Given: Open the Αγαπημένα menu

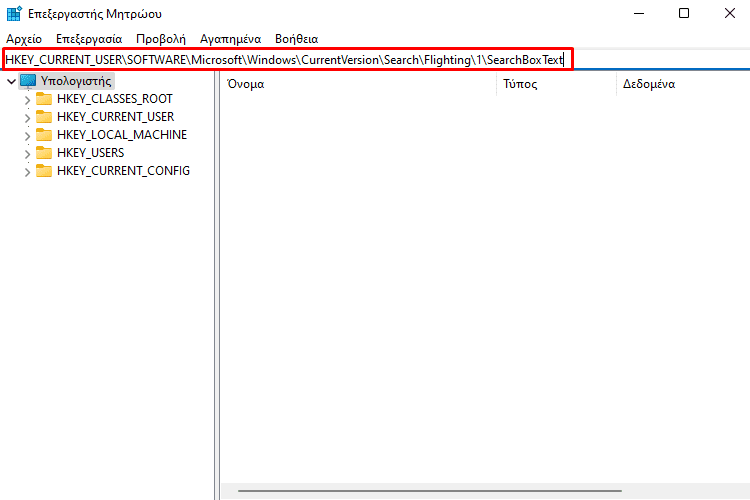Looking at the screenshot, I should coord(231,39).
